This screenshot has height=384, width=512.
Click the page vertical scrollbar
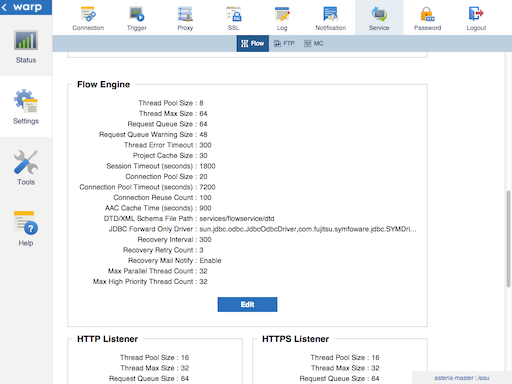[x=508, y=238]
